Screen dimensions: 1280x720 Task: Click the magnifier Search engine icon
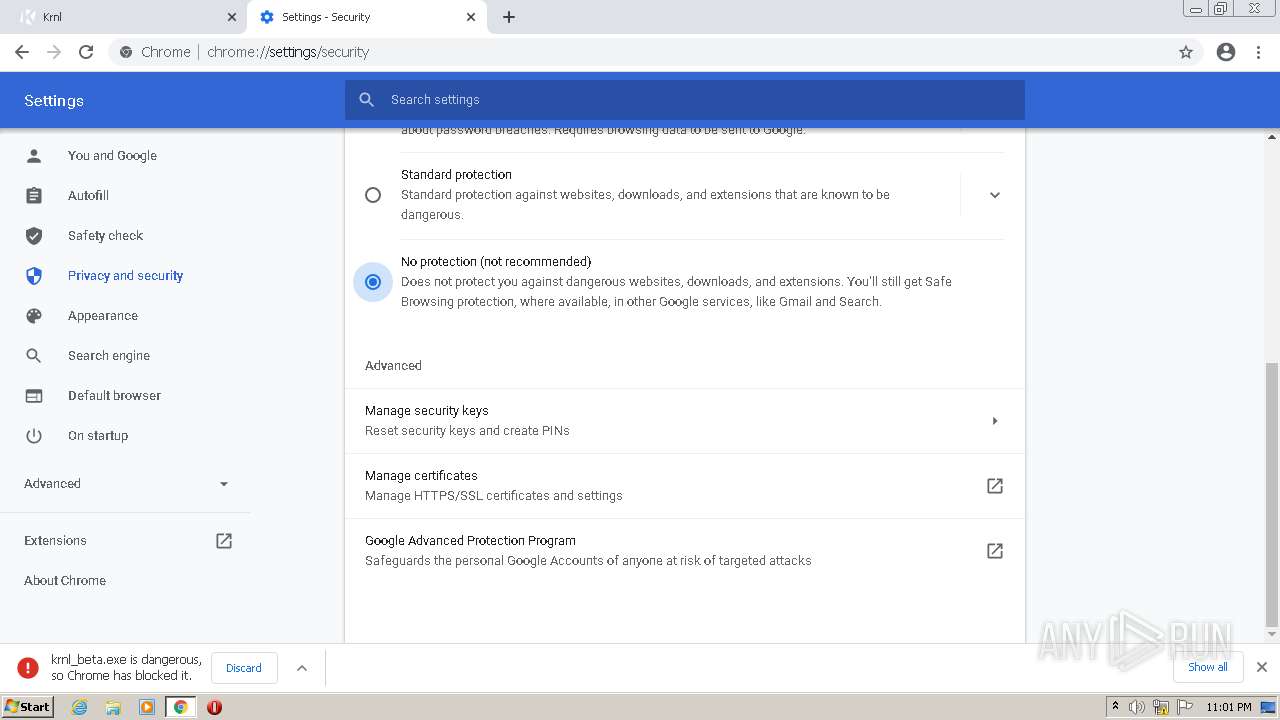tap(34, 356)
